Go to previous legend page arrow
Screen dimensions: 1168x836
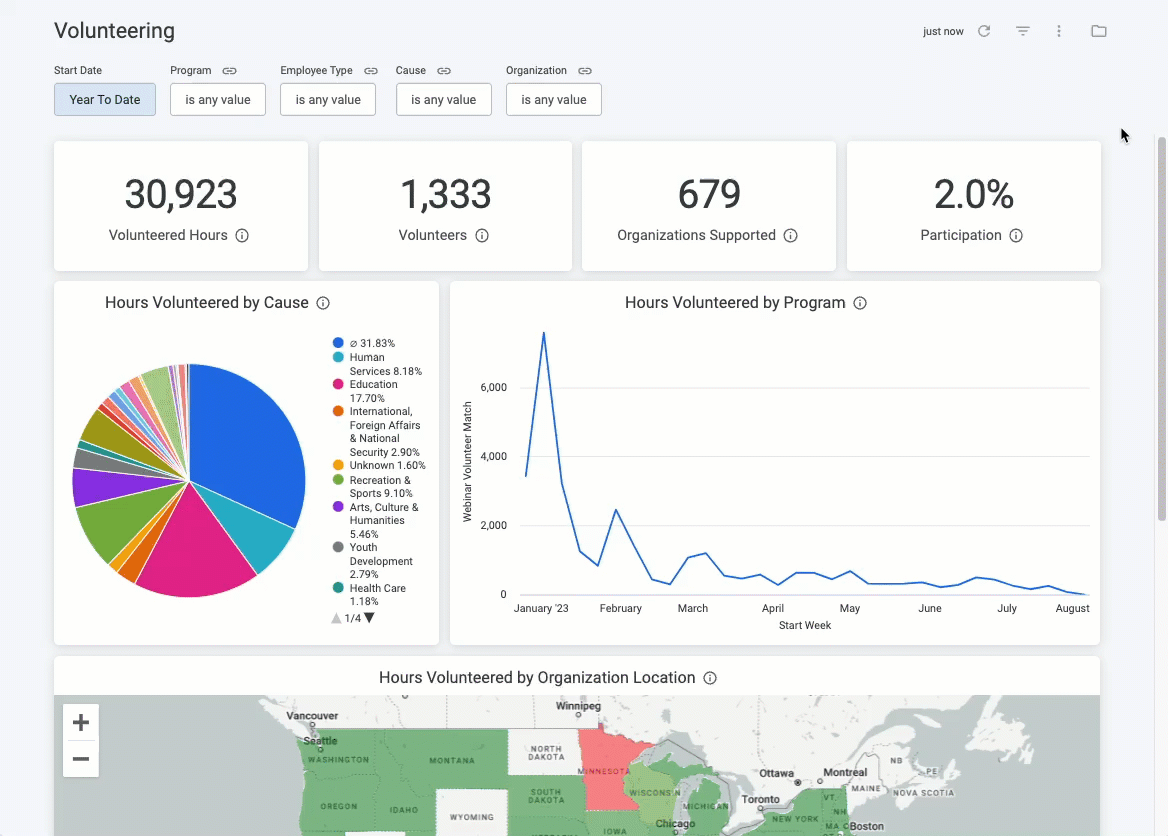coord(336,618)
